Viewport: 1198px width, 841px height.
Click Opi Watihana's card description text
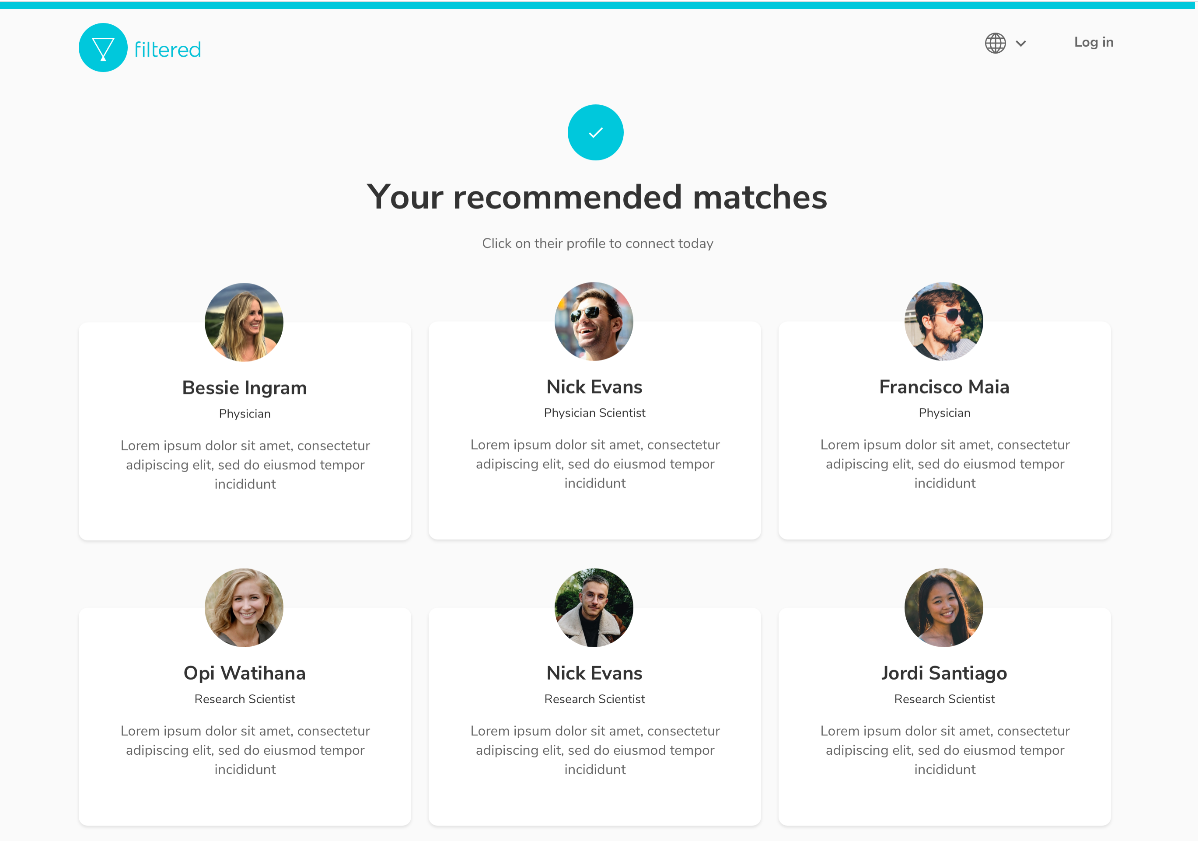(x=245, y=750)
